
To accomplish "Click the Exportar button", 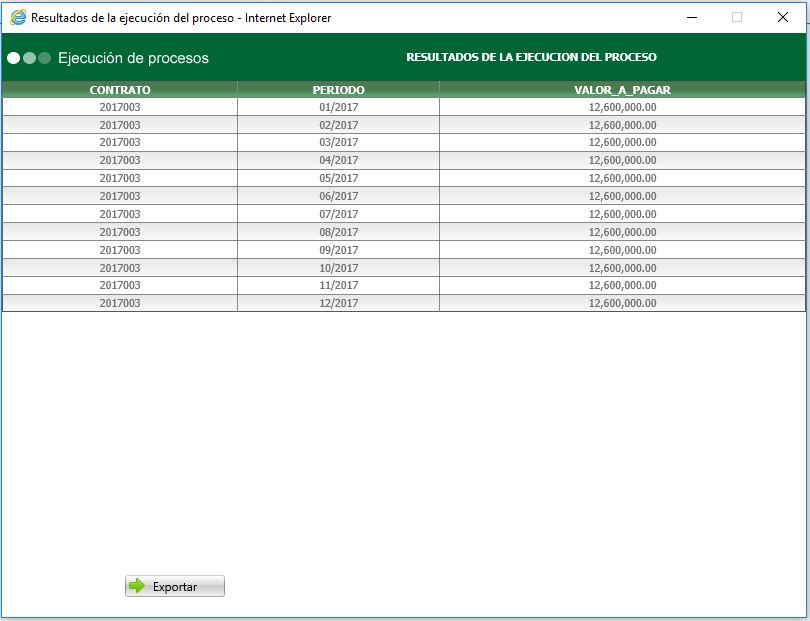I will (x=174, y=586).
